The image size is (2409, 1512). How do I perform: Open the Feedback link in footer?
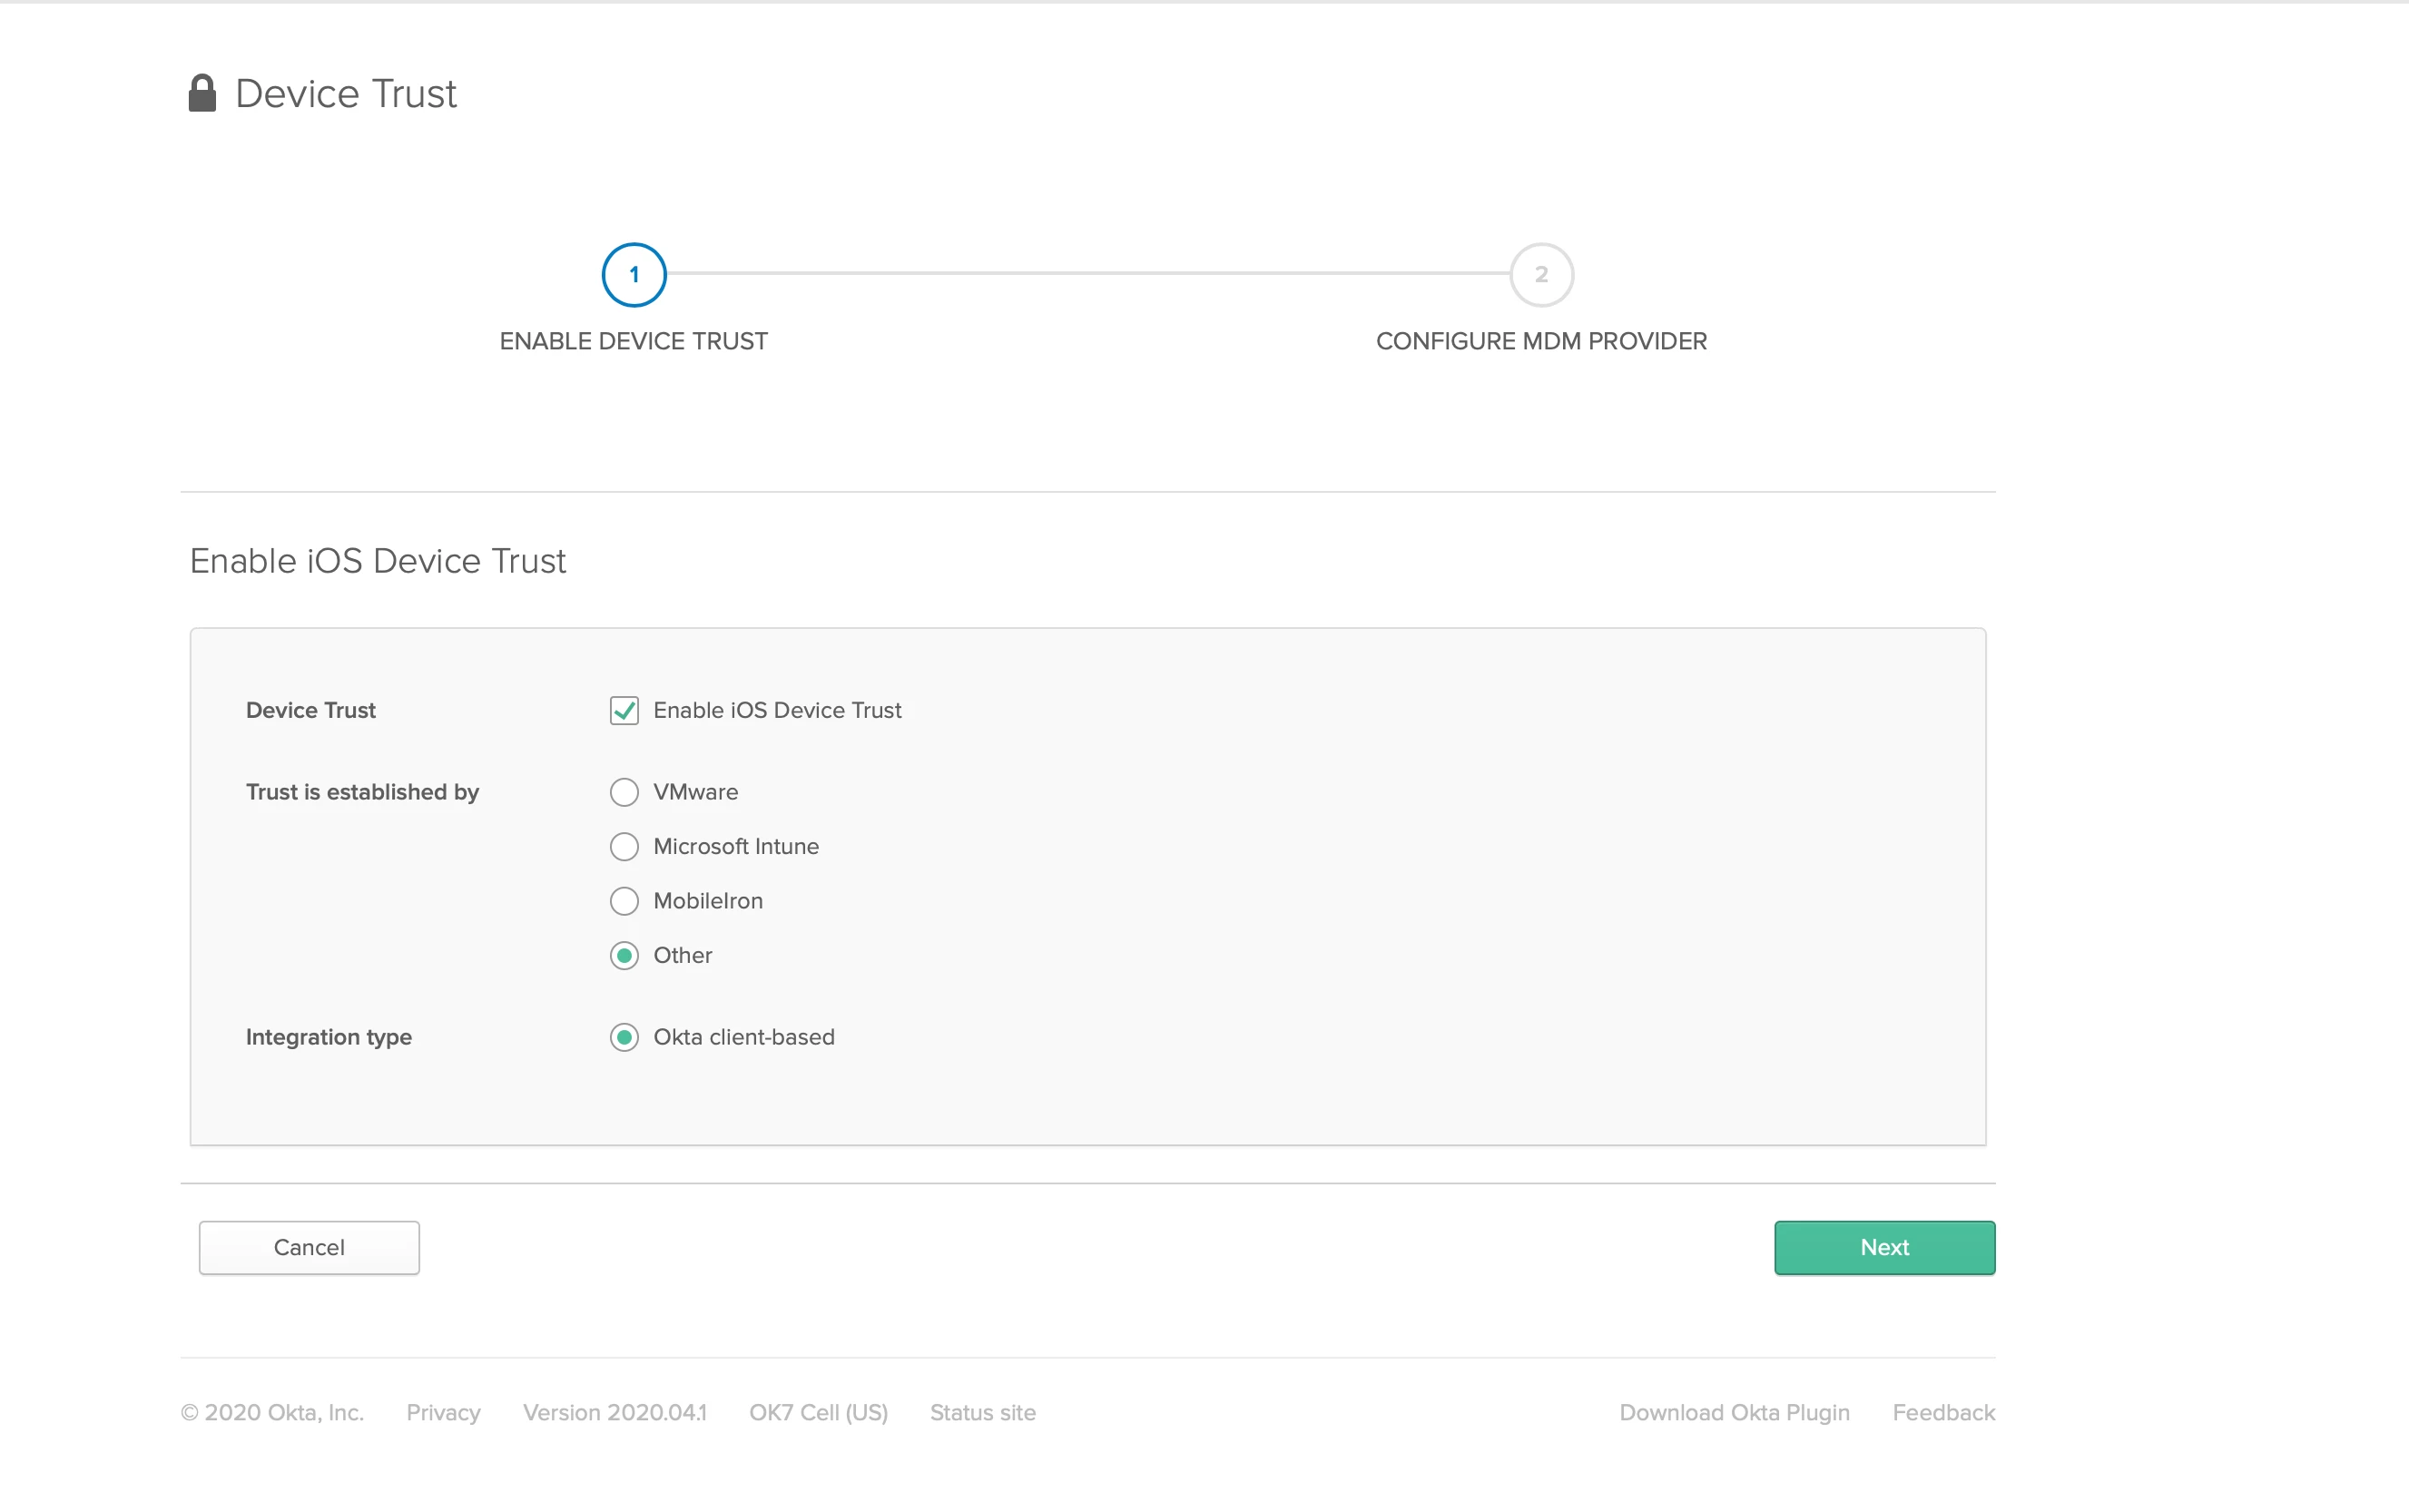pos(1943,1412)
